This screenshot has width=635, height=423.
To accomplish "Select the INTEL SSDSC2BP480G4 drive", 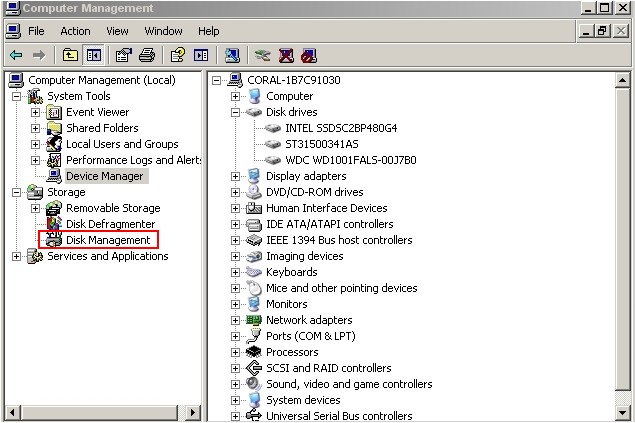I will [x=340, y=128].
